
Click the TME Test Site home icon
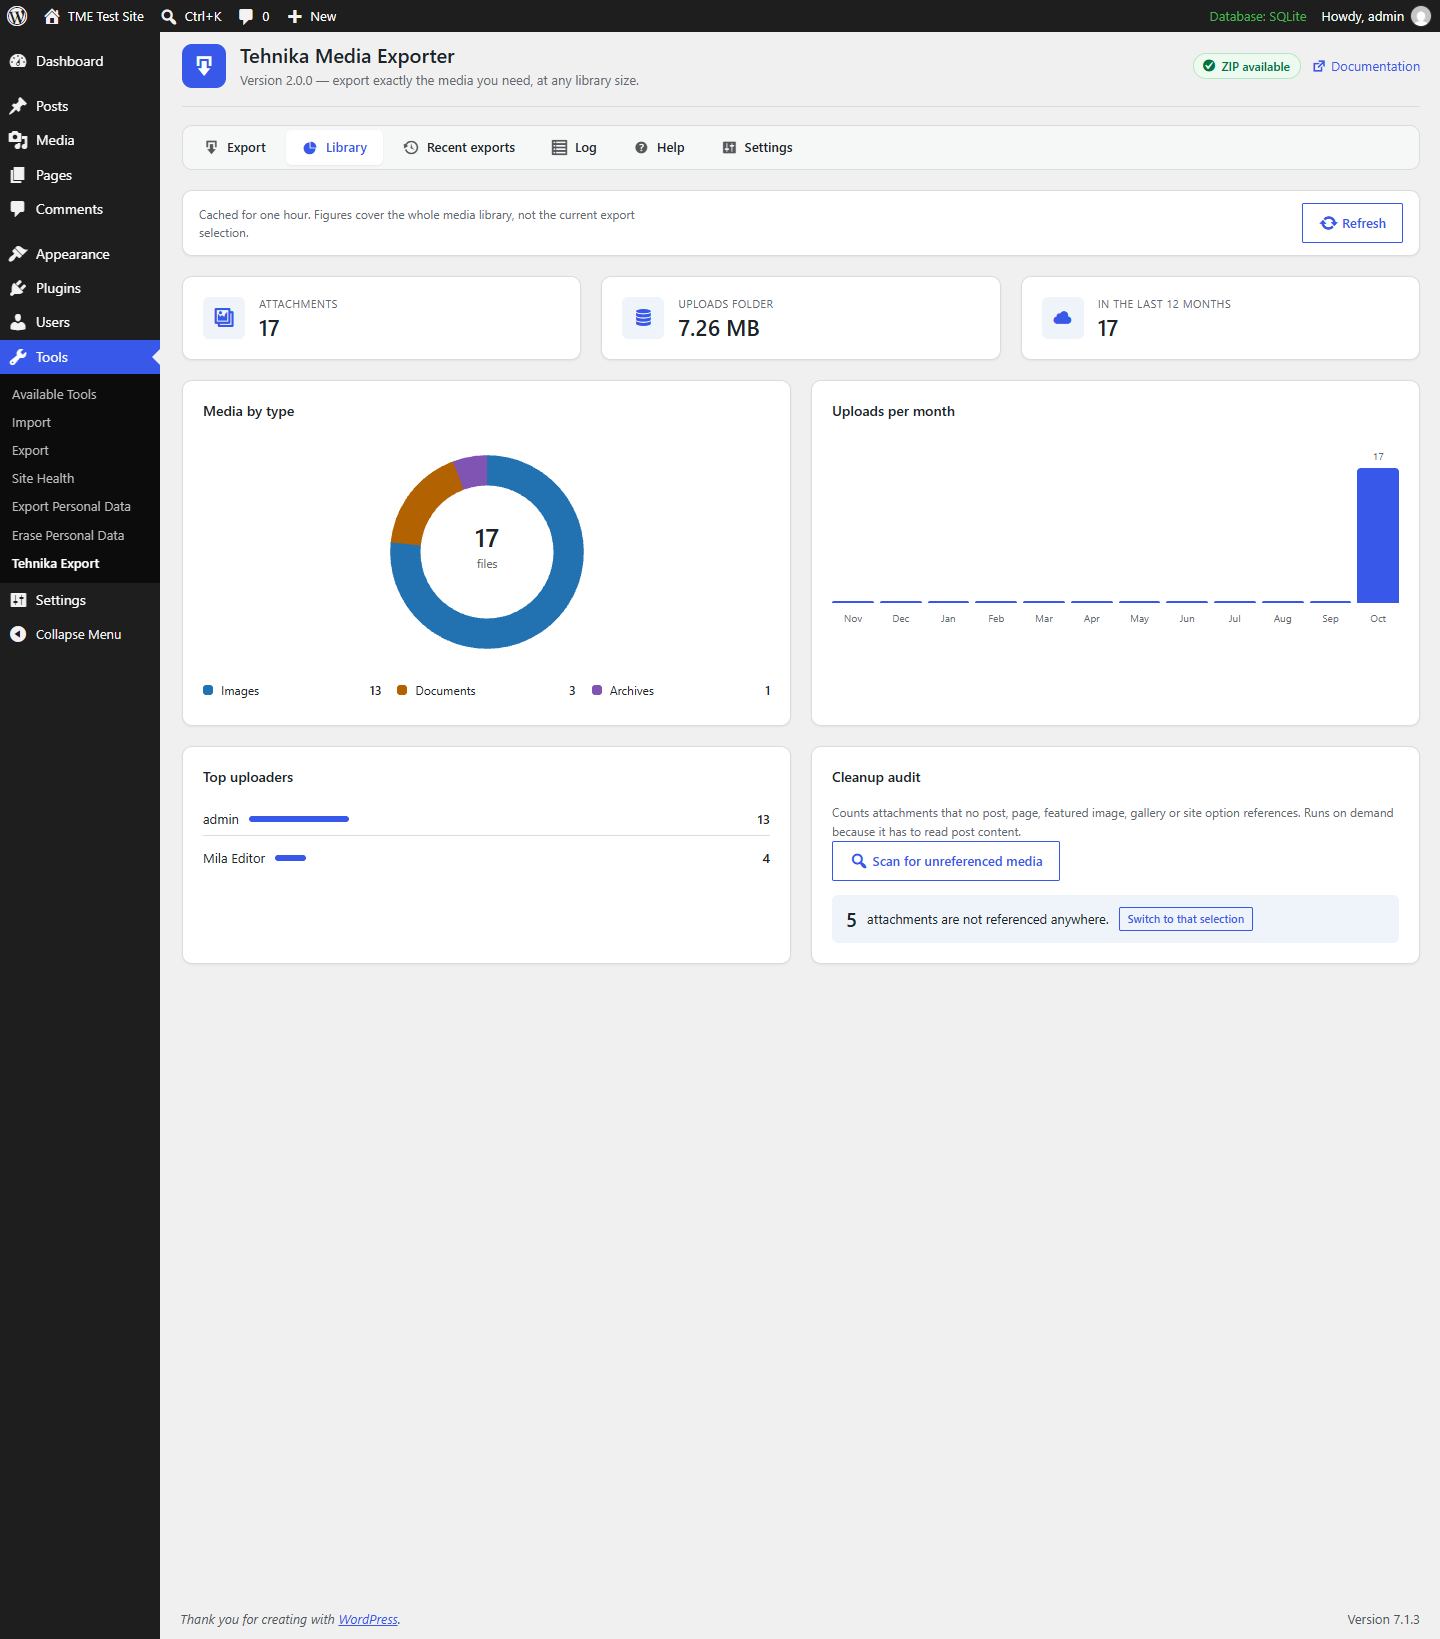pos(52,16)
